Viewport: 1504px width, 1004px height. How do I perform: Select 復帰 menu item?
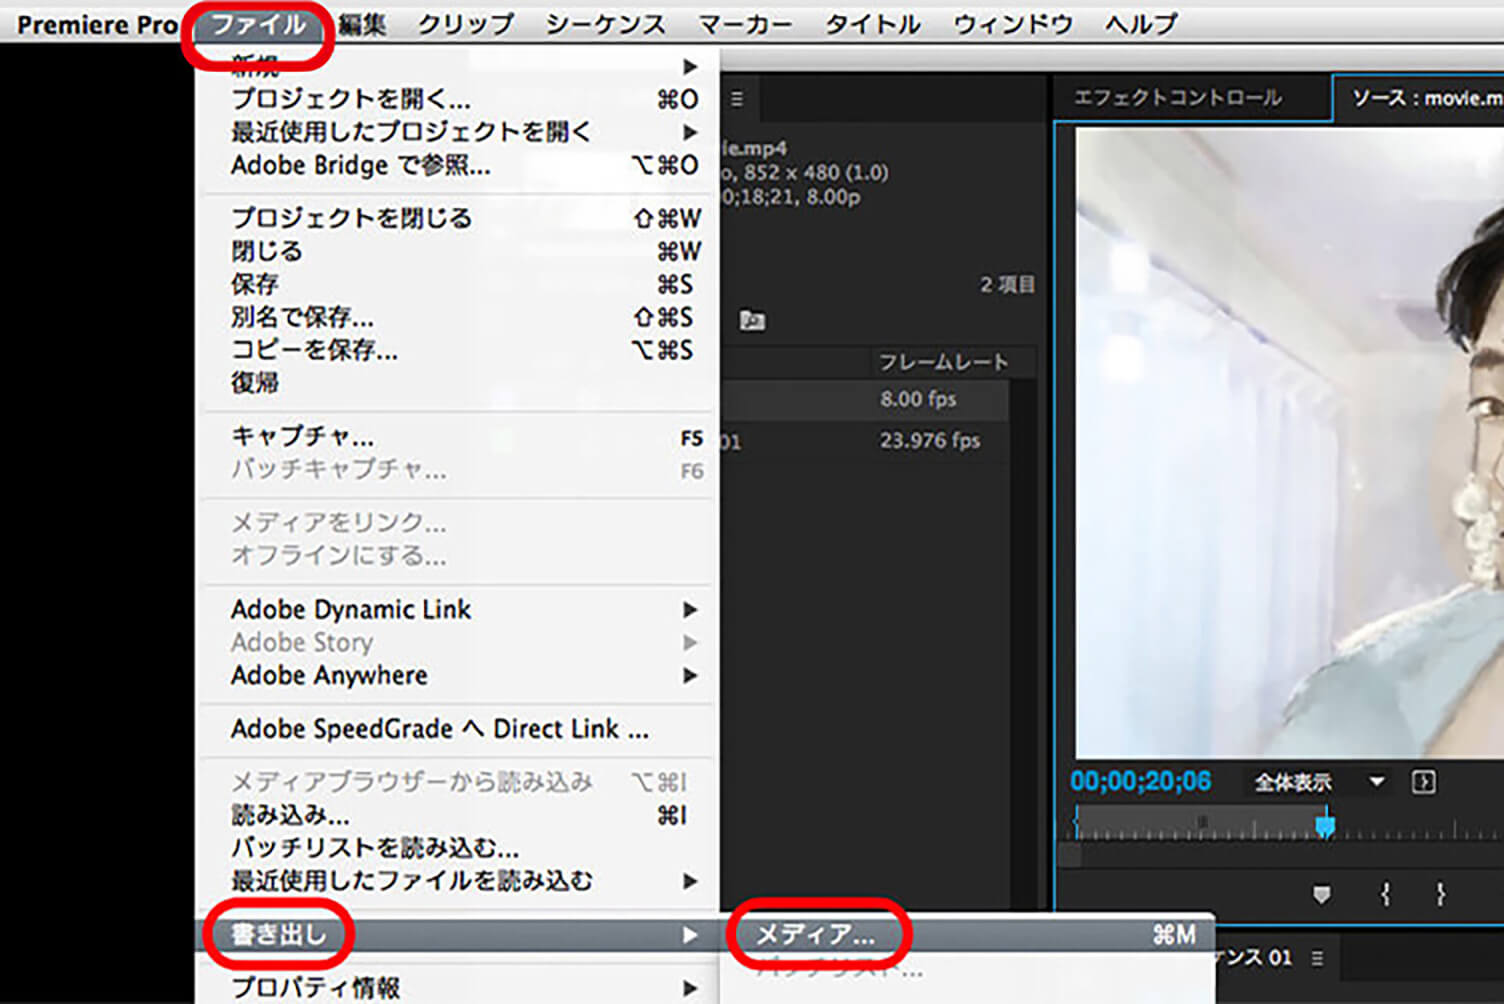[x=457, y=383]
